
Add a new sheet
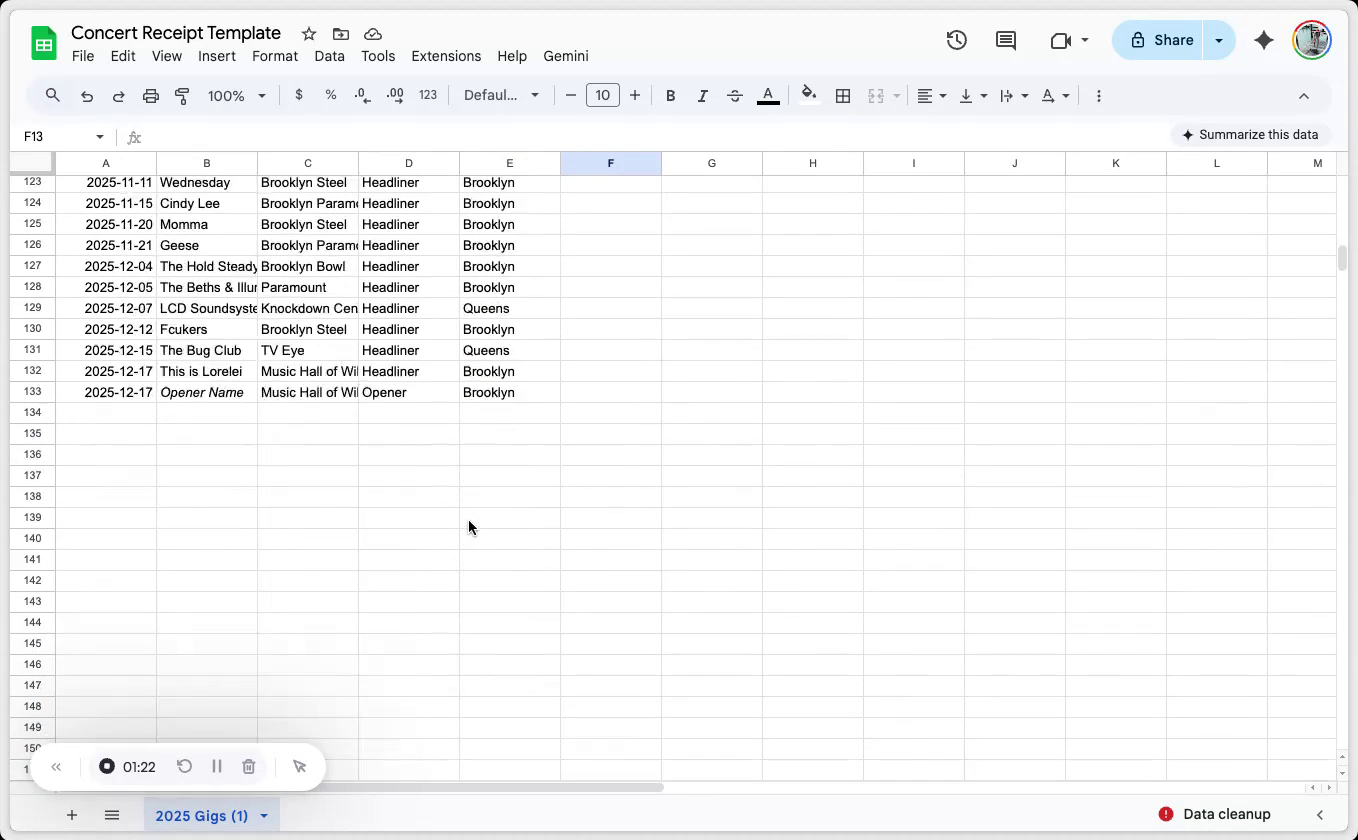[x=72, y=815]
